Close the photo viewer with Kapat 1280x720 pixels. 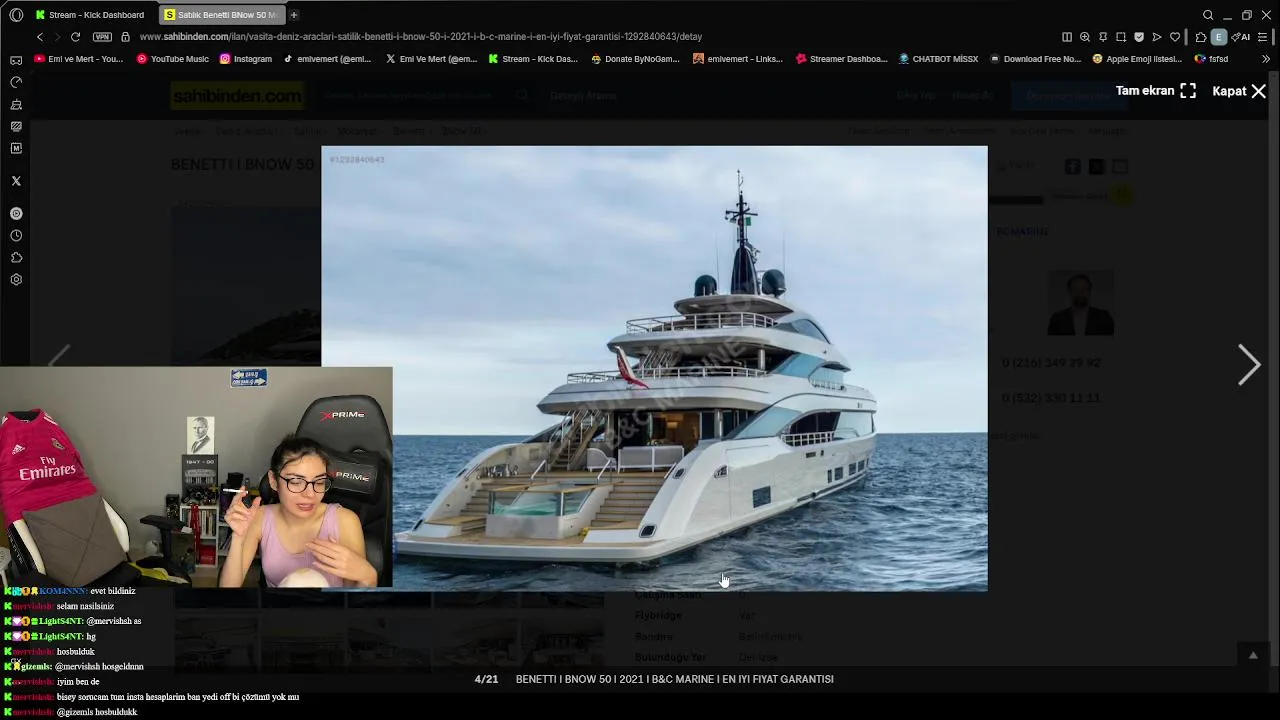pos(1239,91)
